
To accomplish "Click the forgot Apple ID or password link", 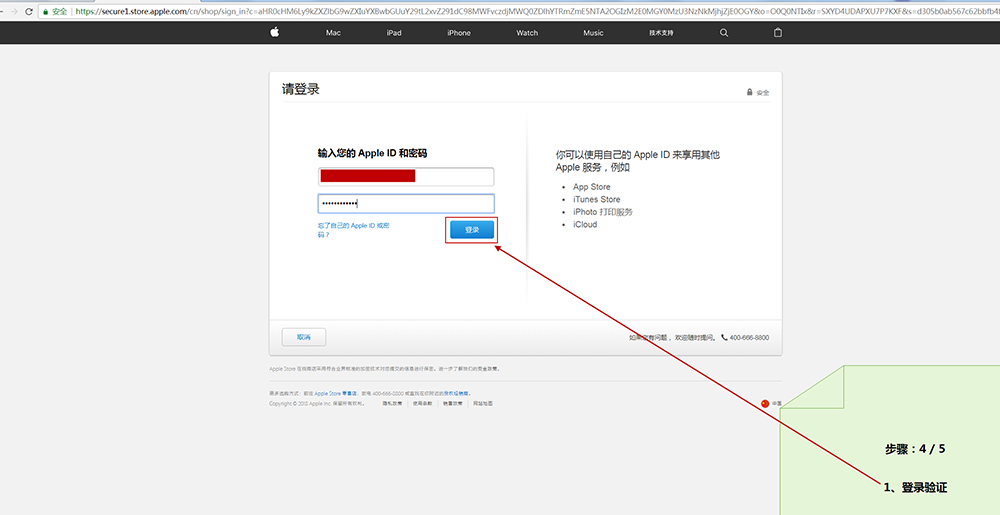I will [x=354, y=230].
